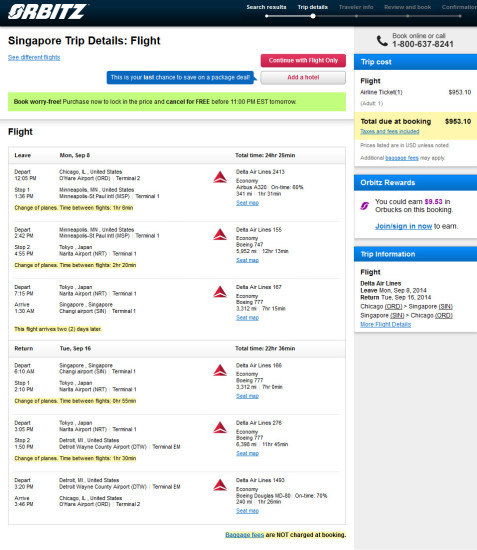This screenshot has width=477, height=550.
Task: Click the Orbucks rewards swirl icon
Action: coord(365,206)
